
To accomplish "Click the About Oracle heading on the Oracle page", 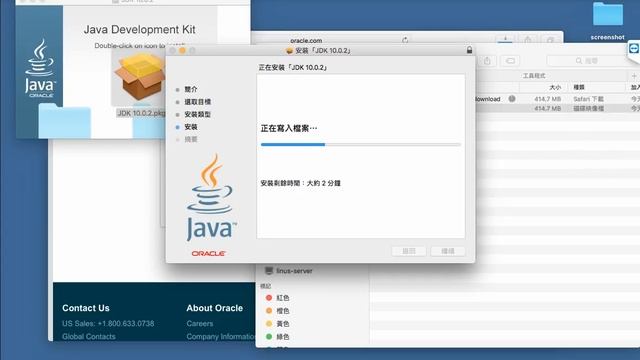I will pos(215,308).
